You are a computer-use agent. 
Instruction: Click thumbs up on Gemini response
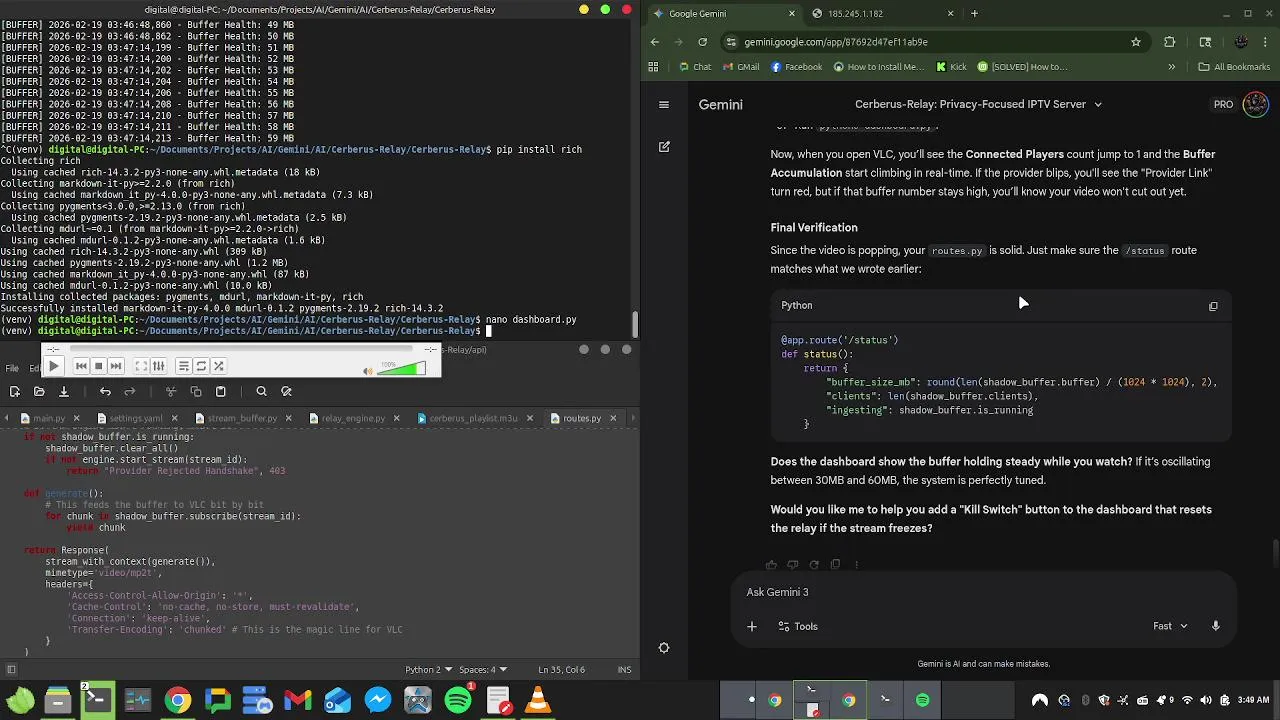(x=771, y=565)
